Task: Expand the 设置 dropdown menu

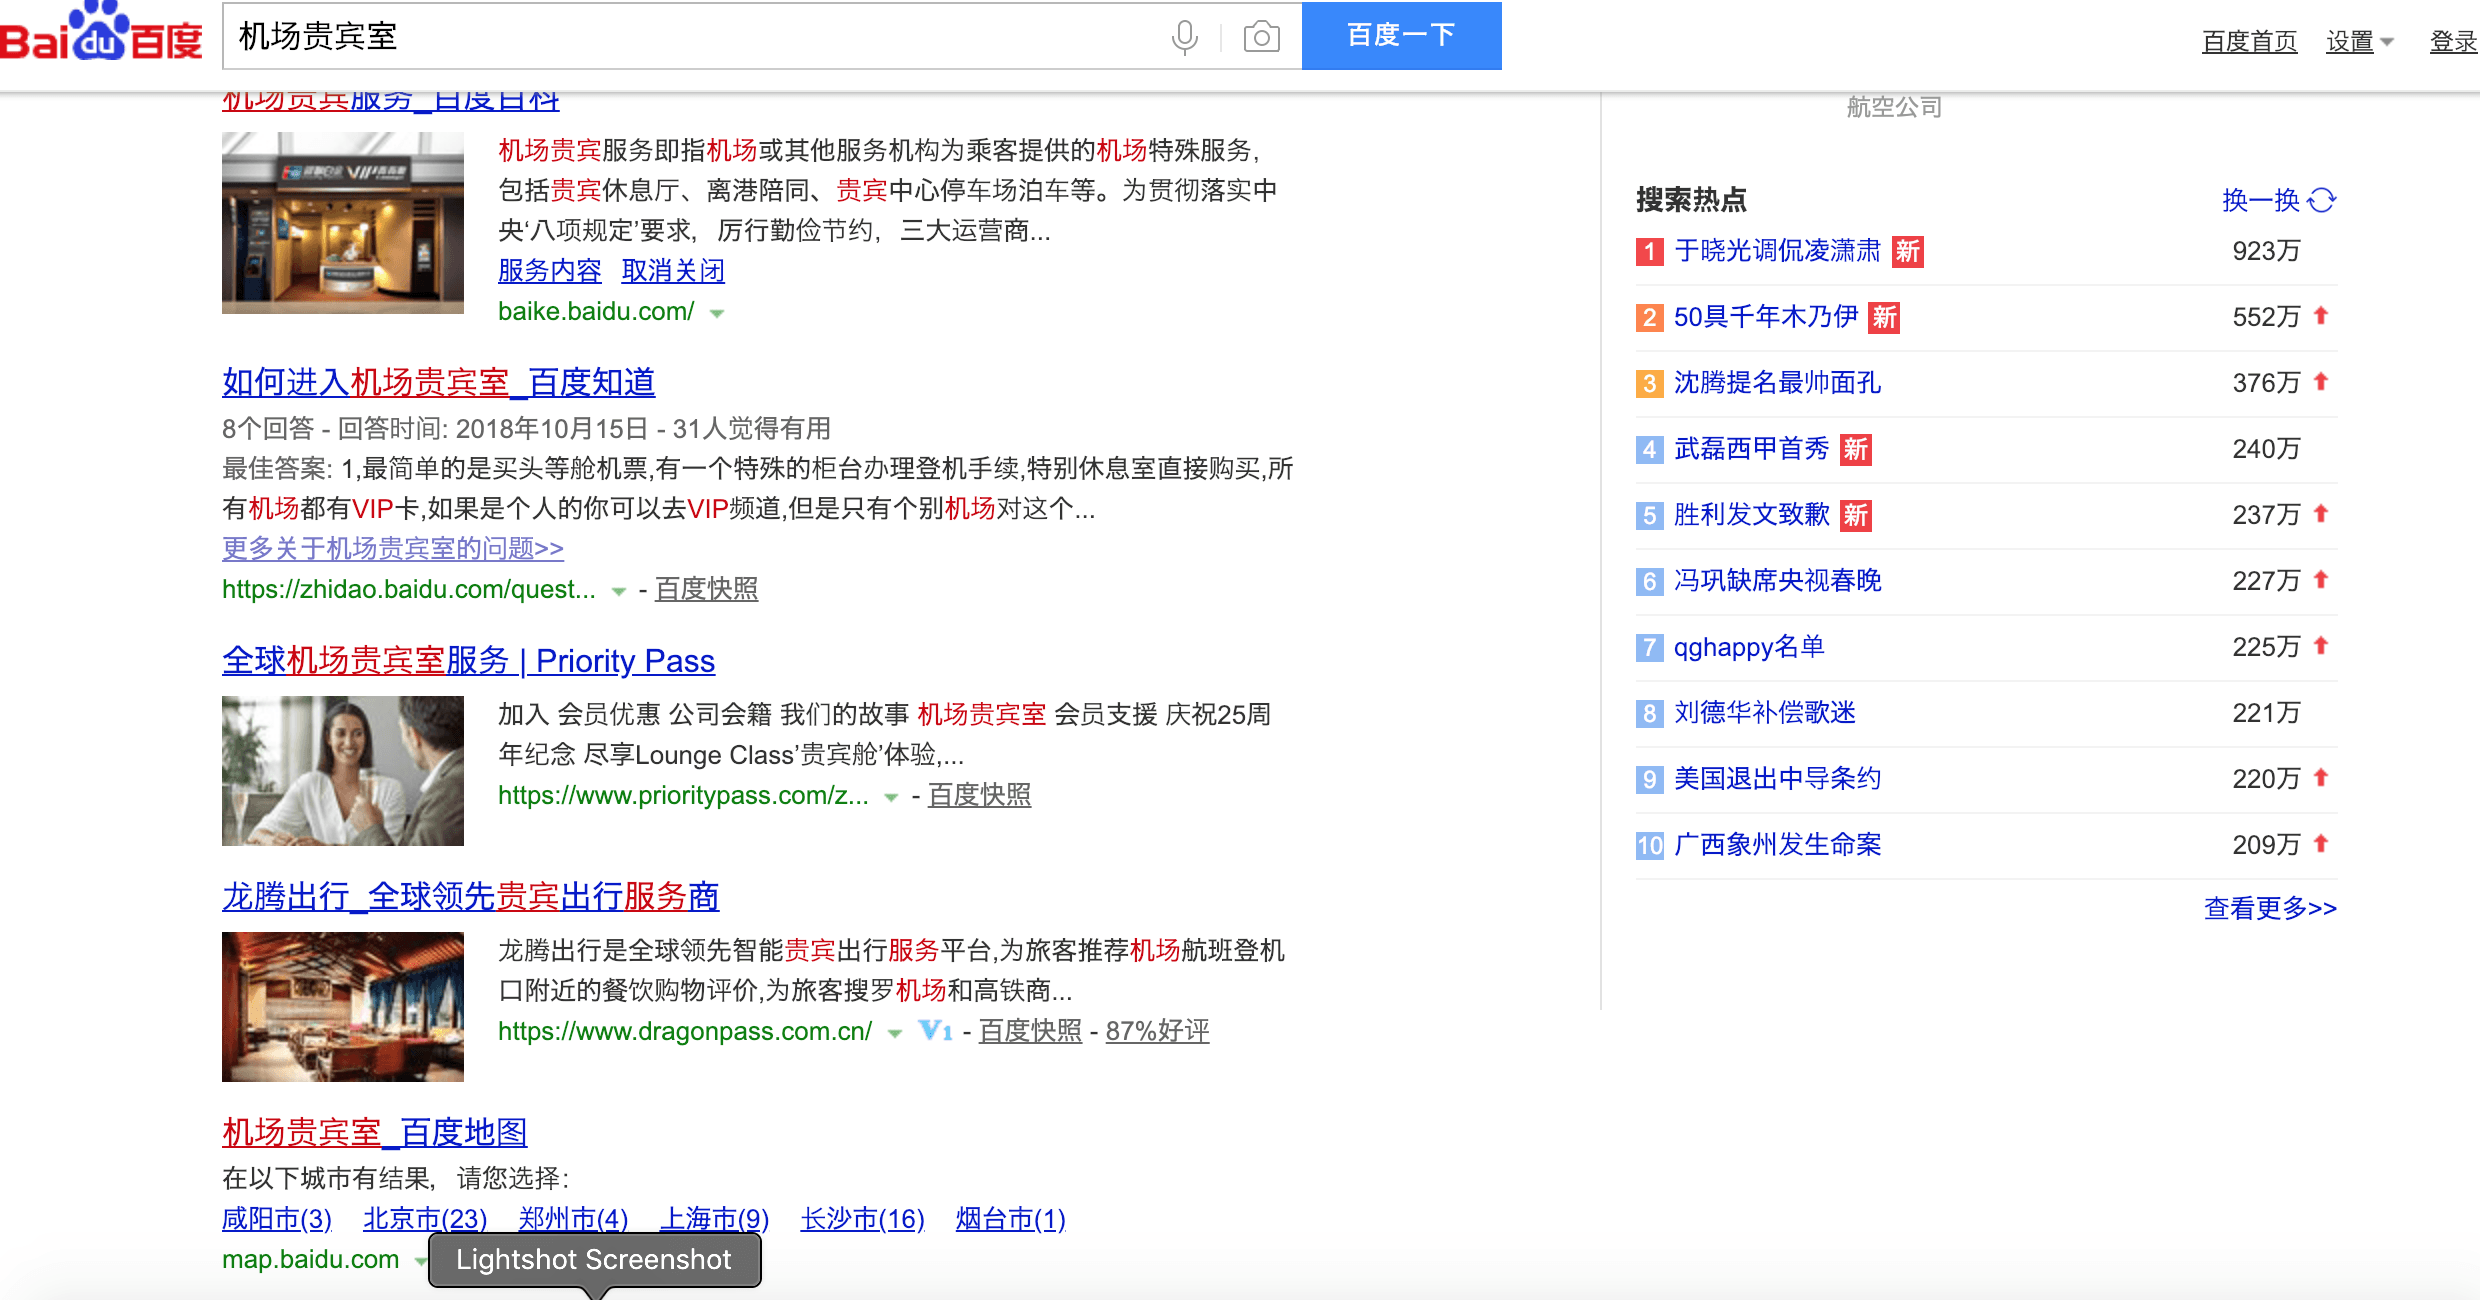Action: (2359, 41)
